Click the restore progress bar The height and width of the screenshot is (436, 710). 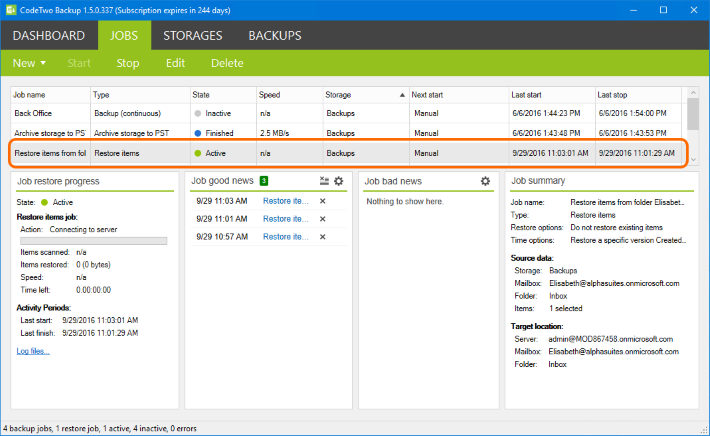tap(94, 241)
